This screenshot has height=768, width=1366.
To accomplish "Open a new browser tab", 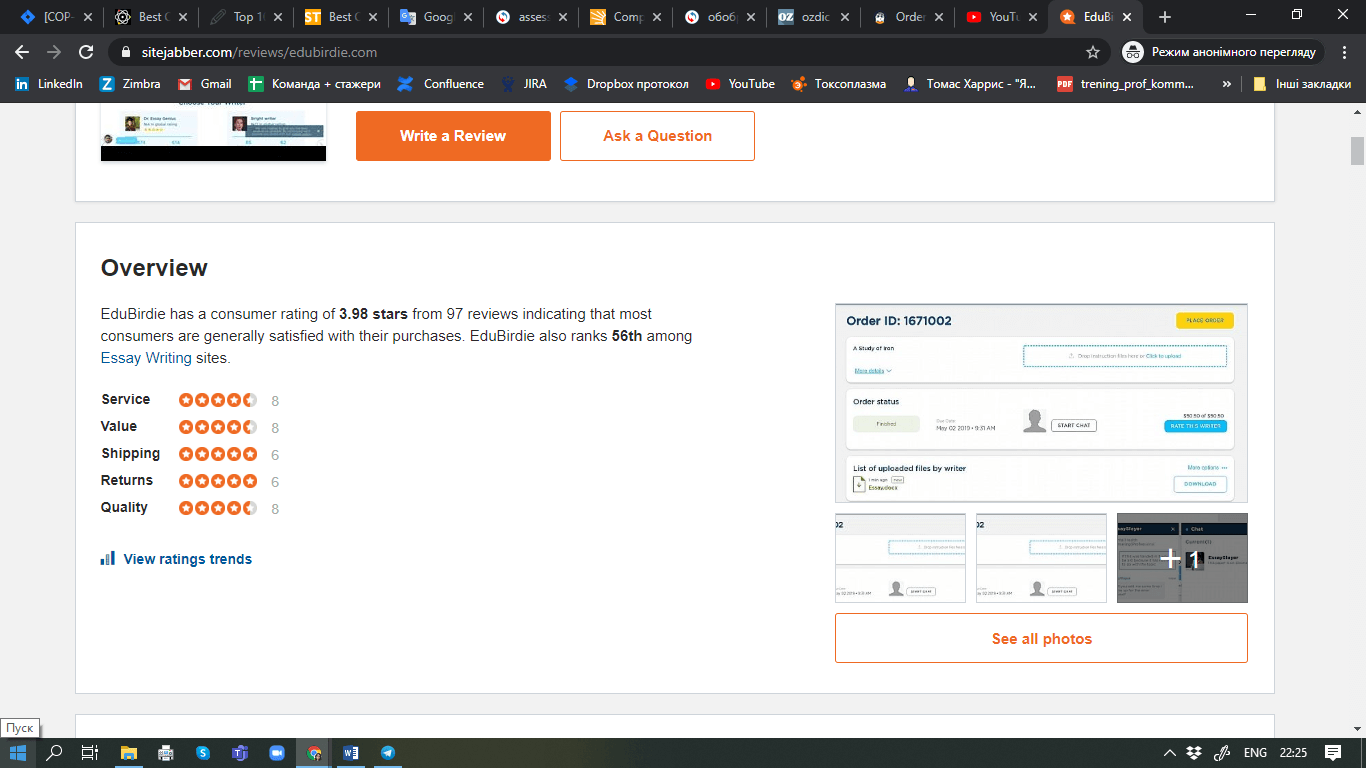I will pos(1164,17).
